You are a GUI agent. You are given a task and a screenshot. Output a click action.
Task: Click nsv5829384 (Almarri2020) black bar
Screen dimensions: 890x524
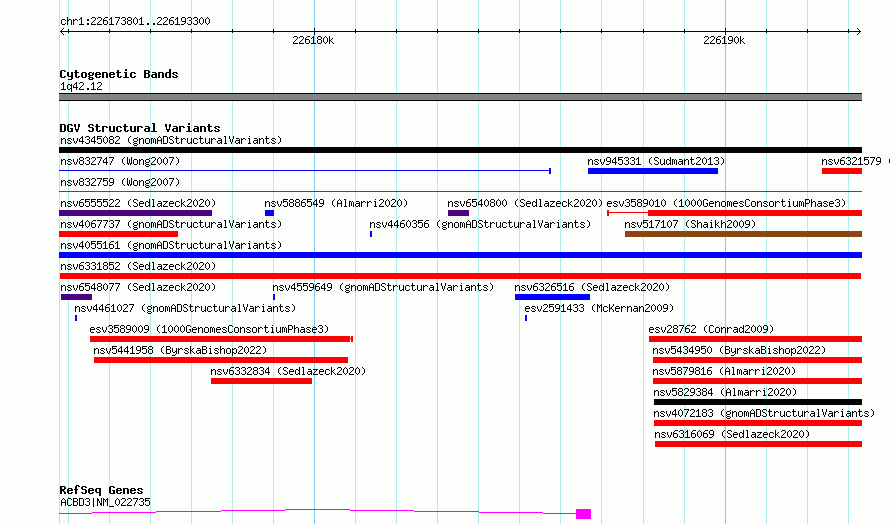[x=758, y=402]
